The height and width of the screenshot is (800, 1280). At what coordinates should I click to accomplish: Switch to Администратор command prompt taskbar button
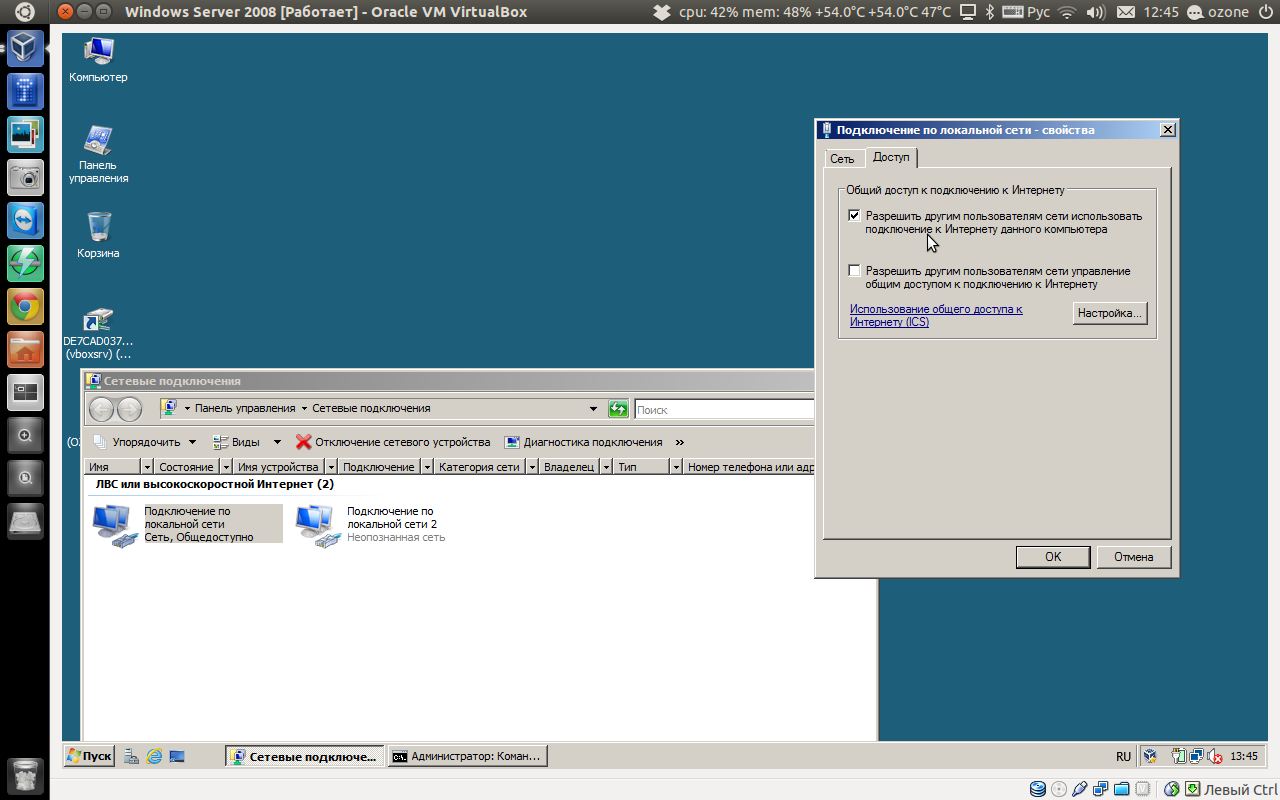467,757
